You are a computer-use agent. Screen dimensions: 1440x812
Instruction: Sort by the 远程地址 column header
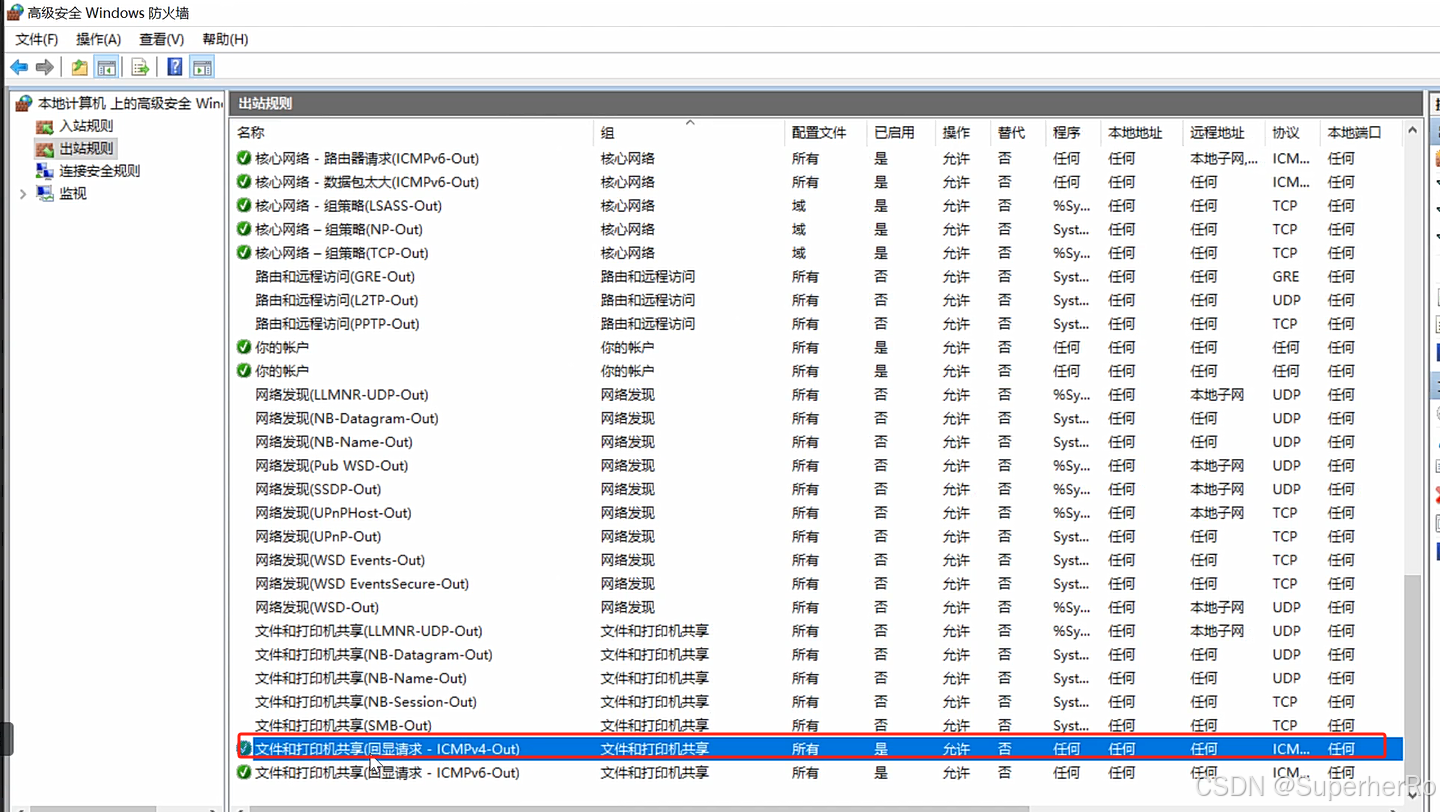click(1224, 132)
